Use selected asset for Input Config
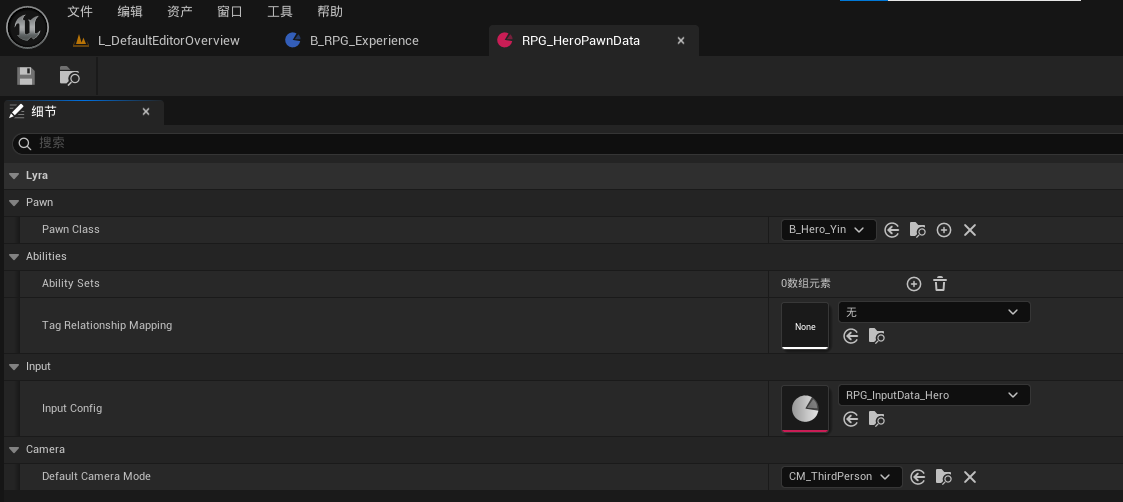Viewport: 1123px width, 502px height. [851, 419]
